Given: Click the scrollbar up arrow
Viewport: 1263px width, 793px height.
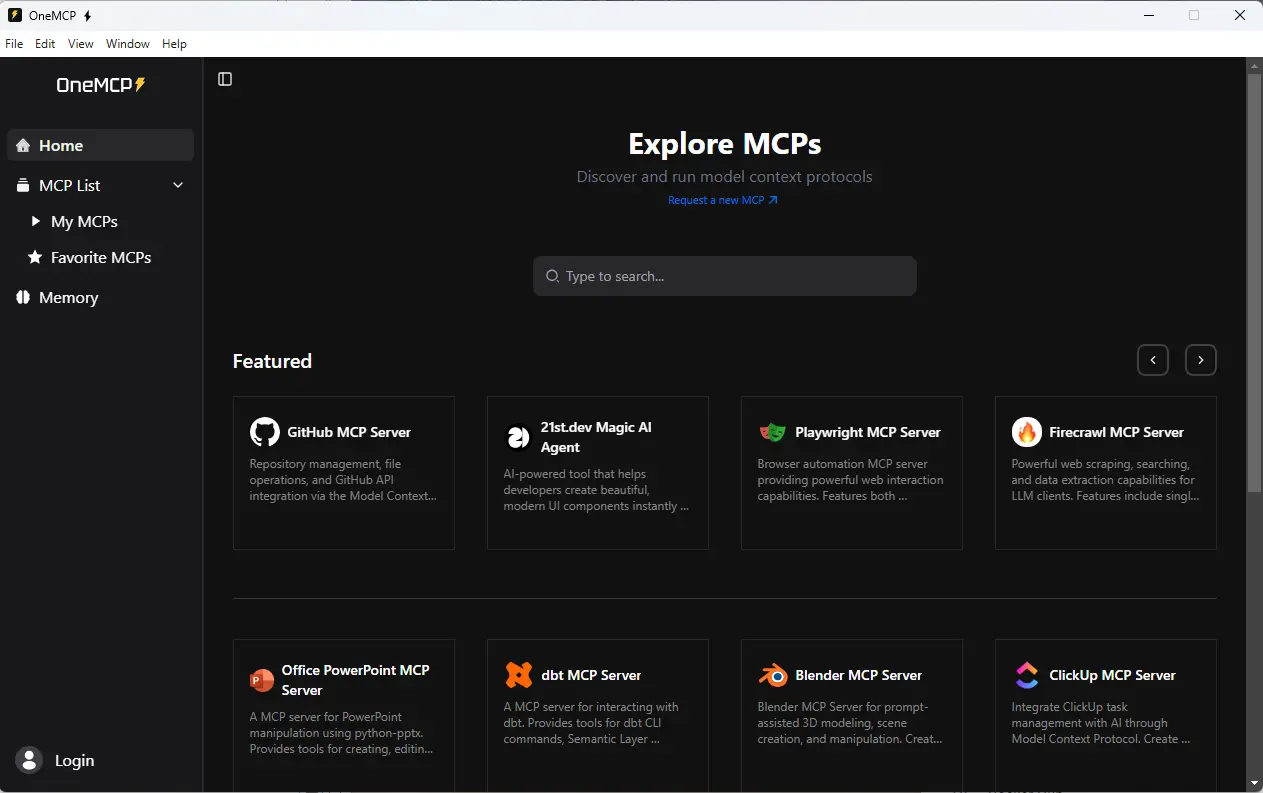Looking at the screenshot, I should click(x=1254, y=66).
